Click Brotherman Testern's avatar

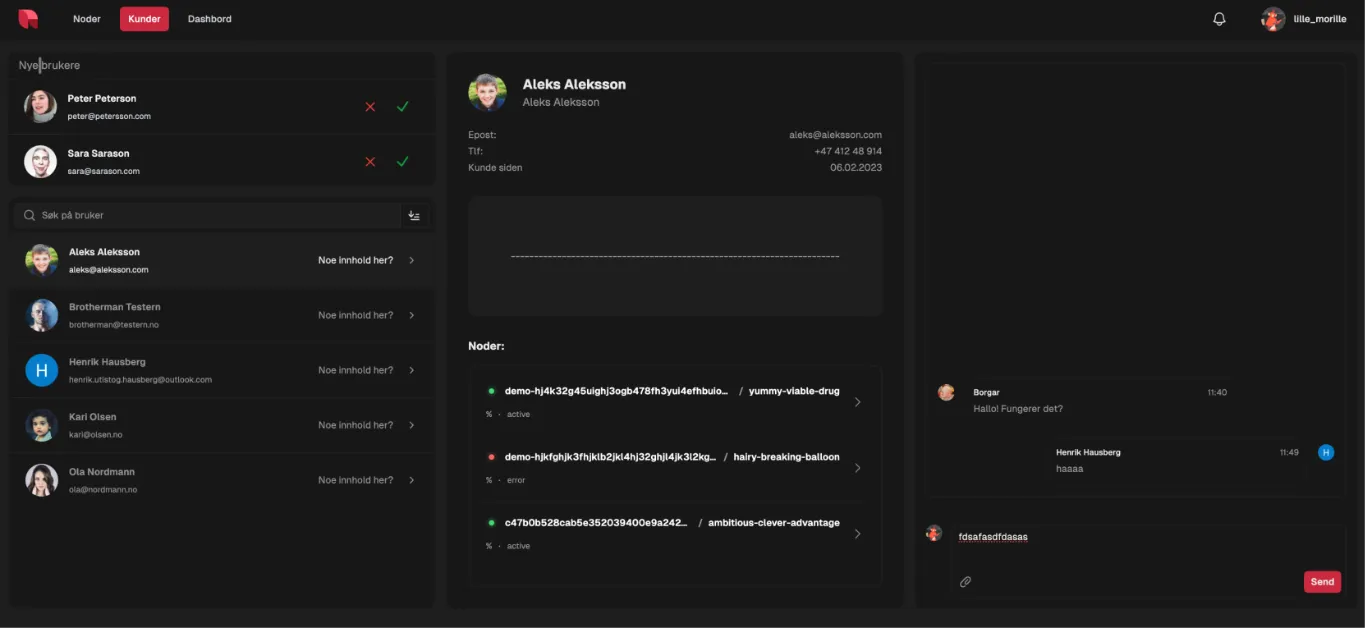coord(41,315)
